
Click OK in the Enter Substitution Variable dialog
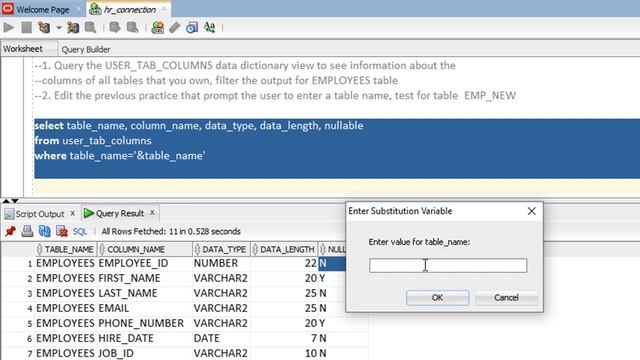[437, 298]
